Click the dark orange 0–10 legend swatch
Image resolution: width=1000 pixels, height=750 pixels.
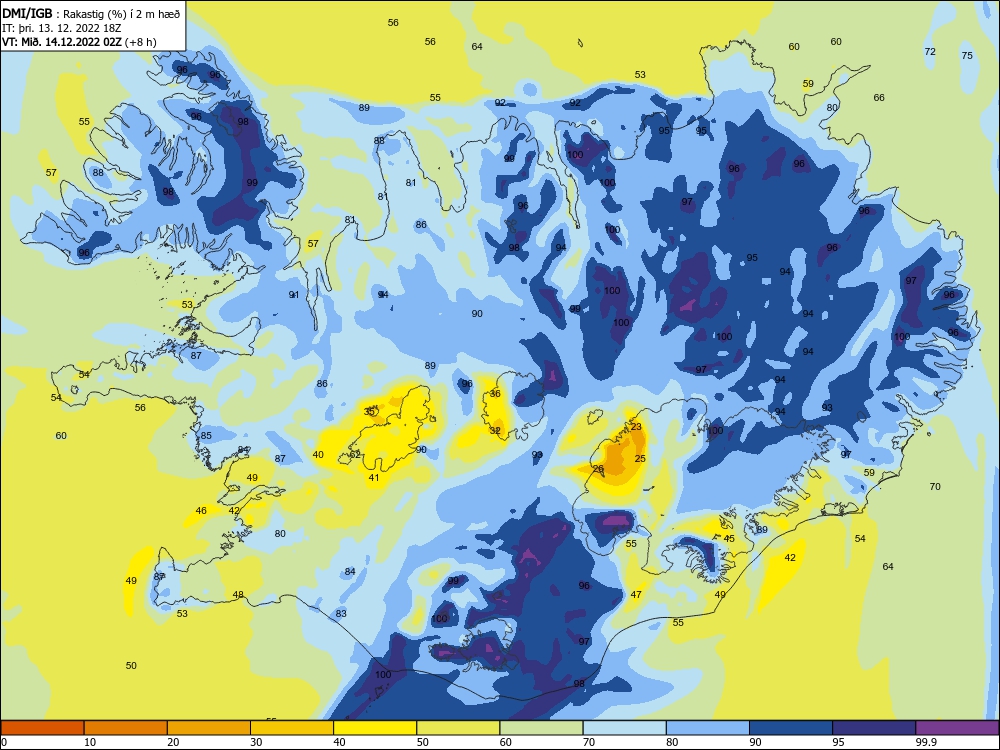click(42, 728)
